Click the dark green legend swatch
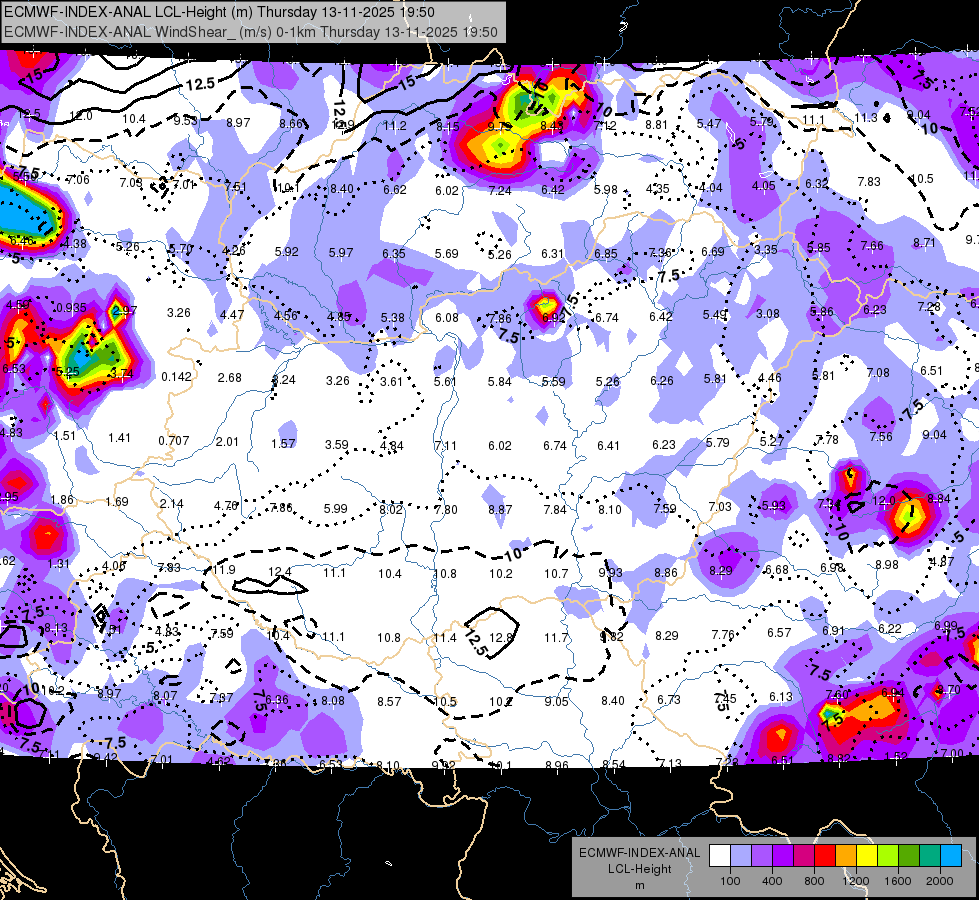The height and width of the screenshot is (900, 979). 909,856
